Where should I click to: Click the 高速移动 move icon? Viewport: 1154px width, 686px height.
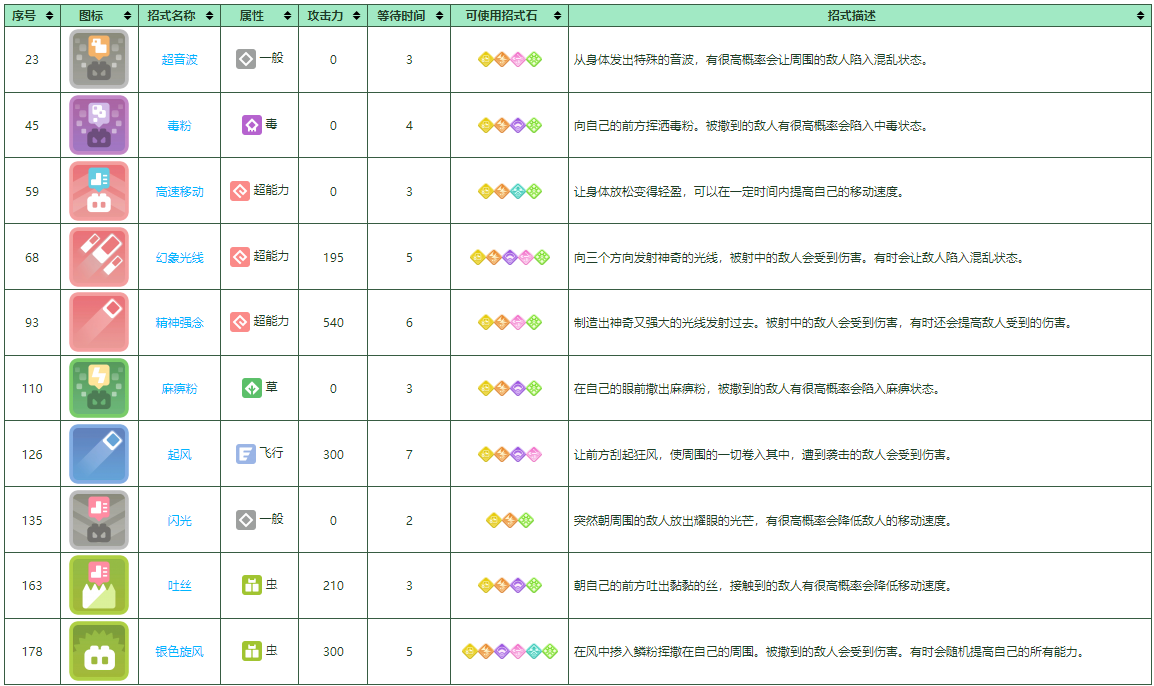[x=99, y=191]
